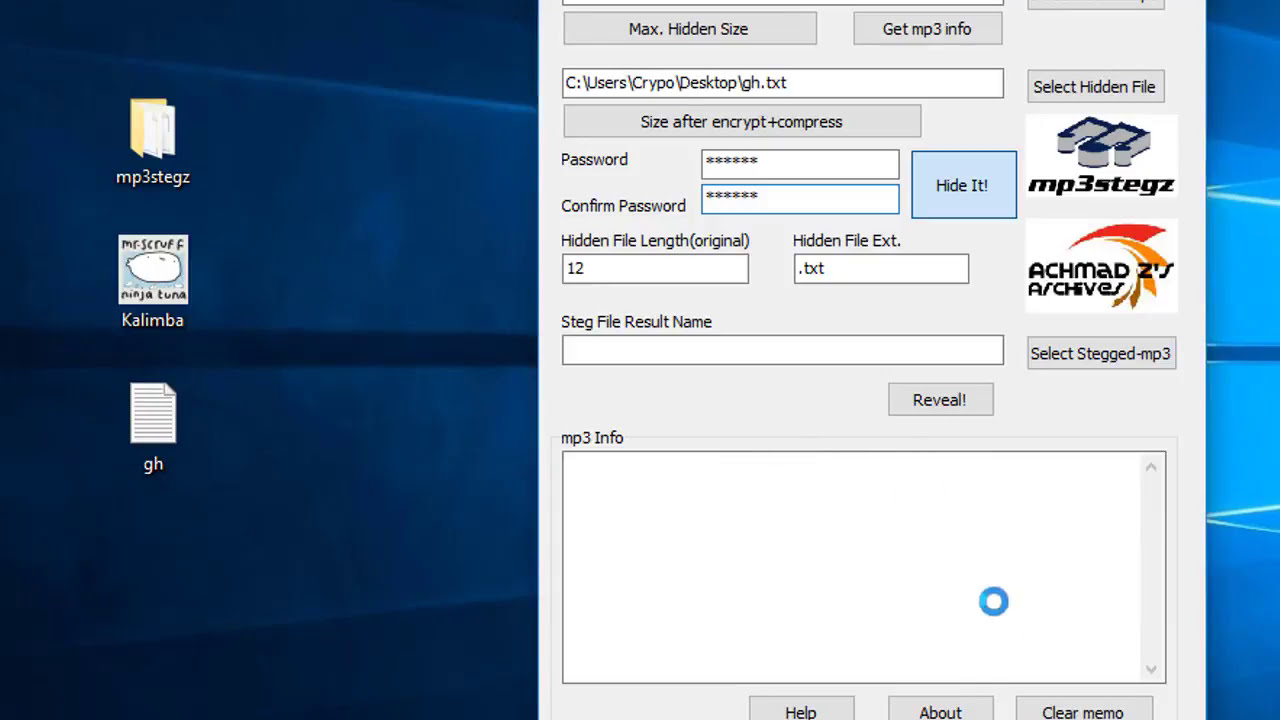The height and width of the screenshot is (720, 1280).
Task: Click the mp3stegz logo image
Action: tap(1101, 156)
